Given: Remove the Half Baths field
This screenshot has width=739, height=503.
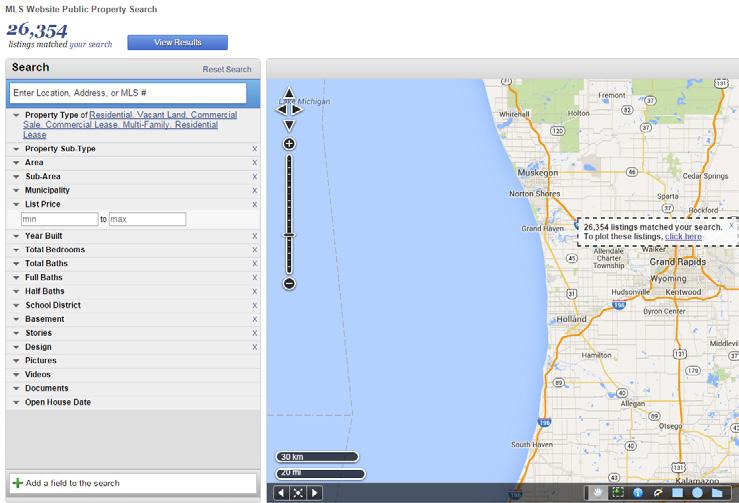Looking at the screenshot, I should 255,291.
